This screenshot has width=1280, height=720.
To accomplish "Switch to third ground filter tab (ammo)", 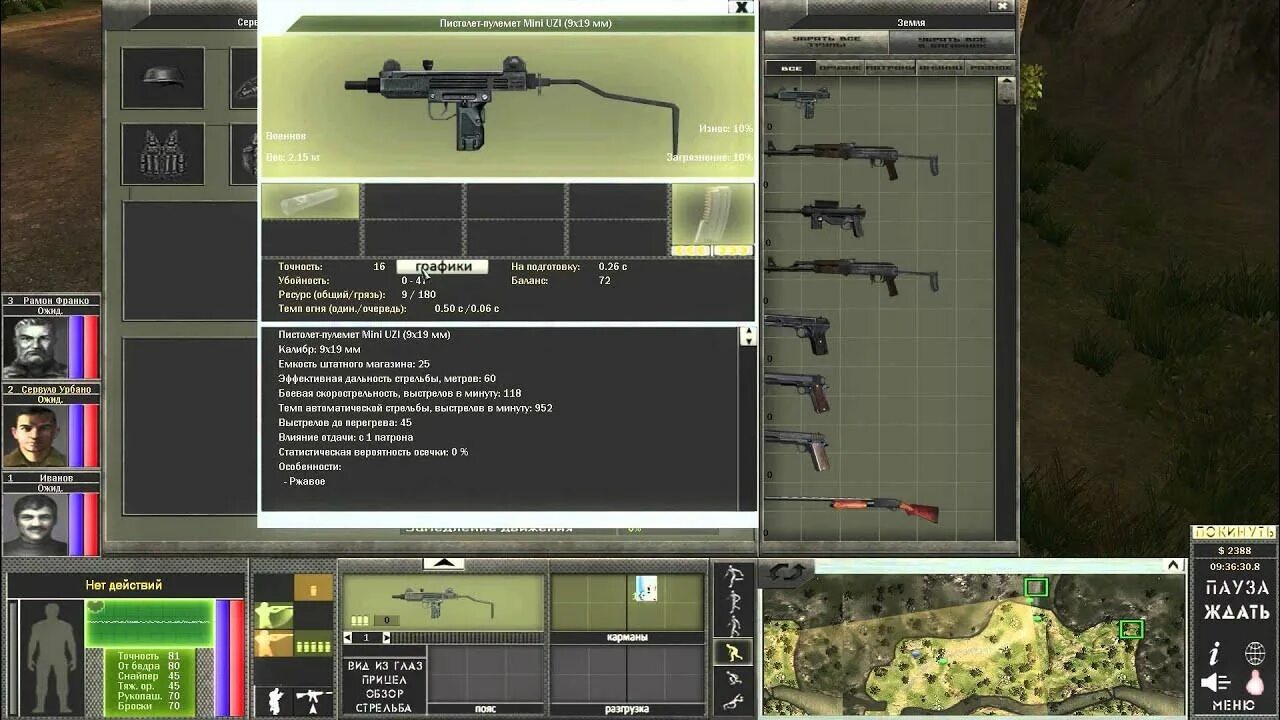I will (x=890, y=68).
